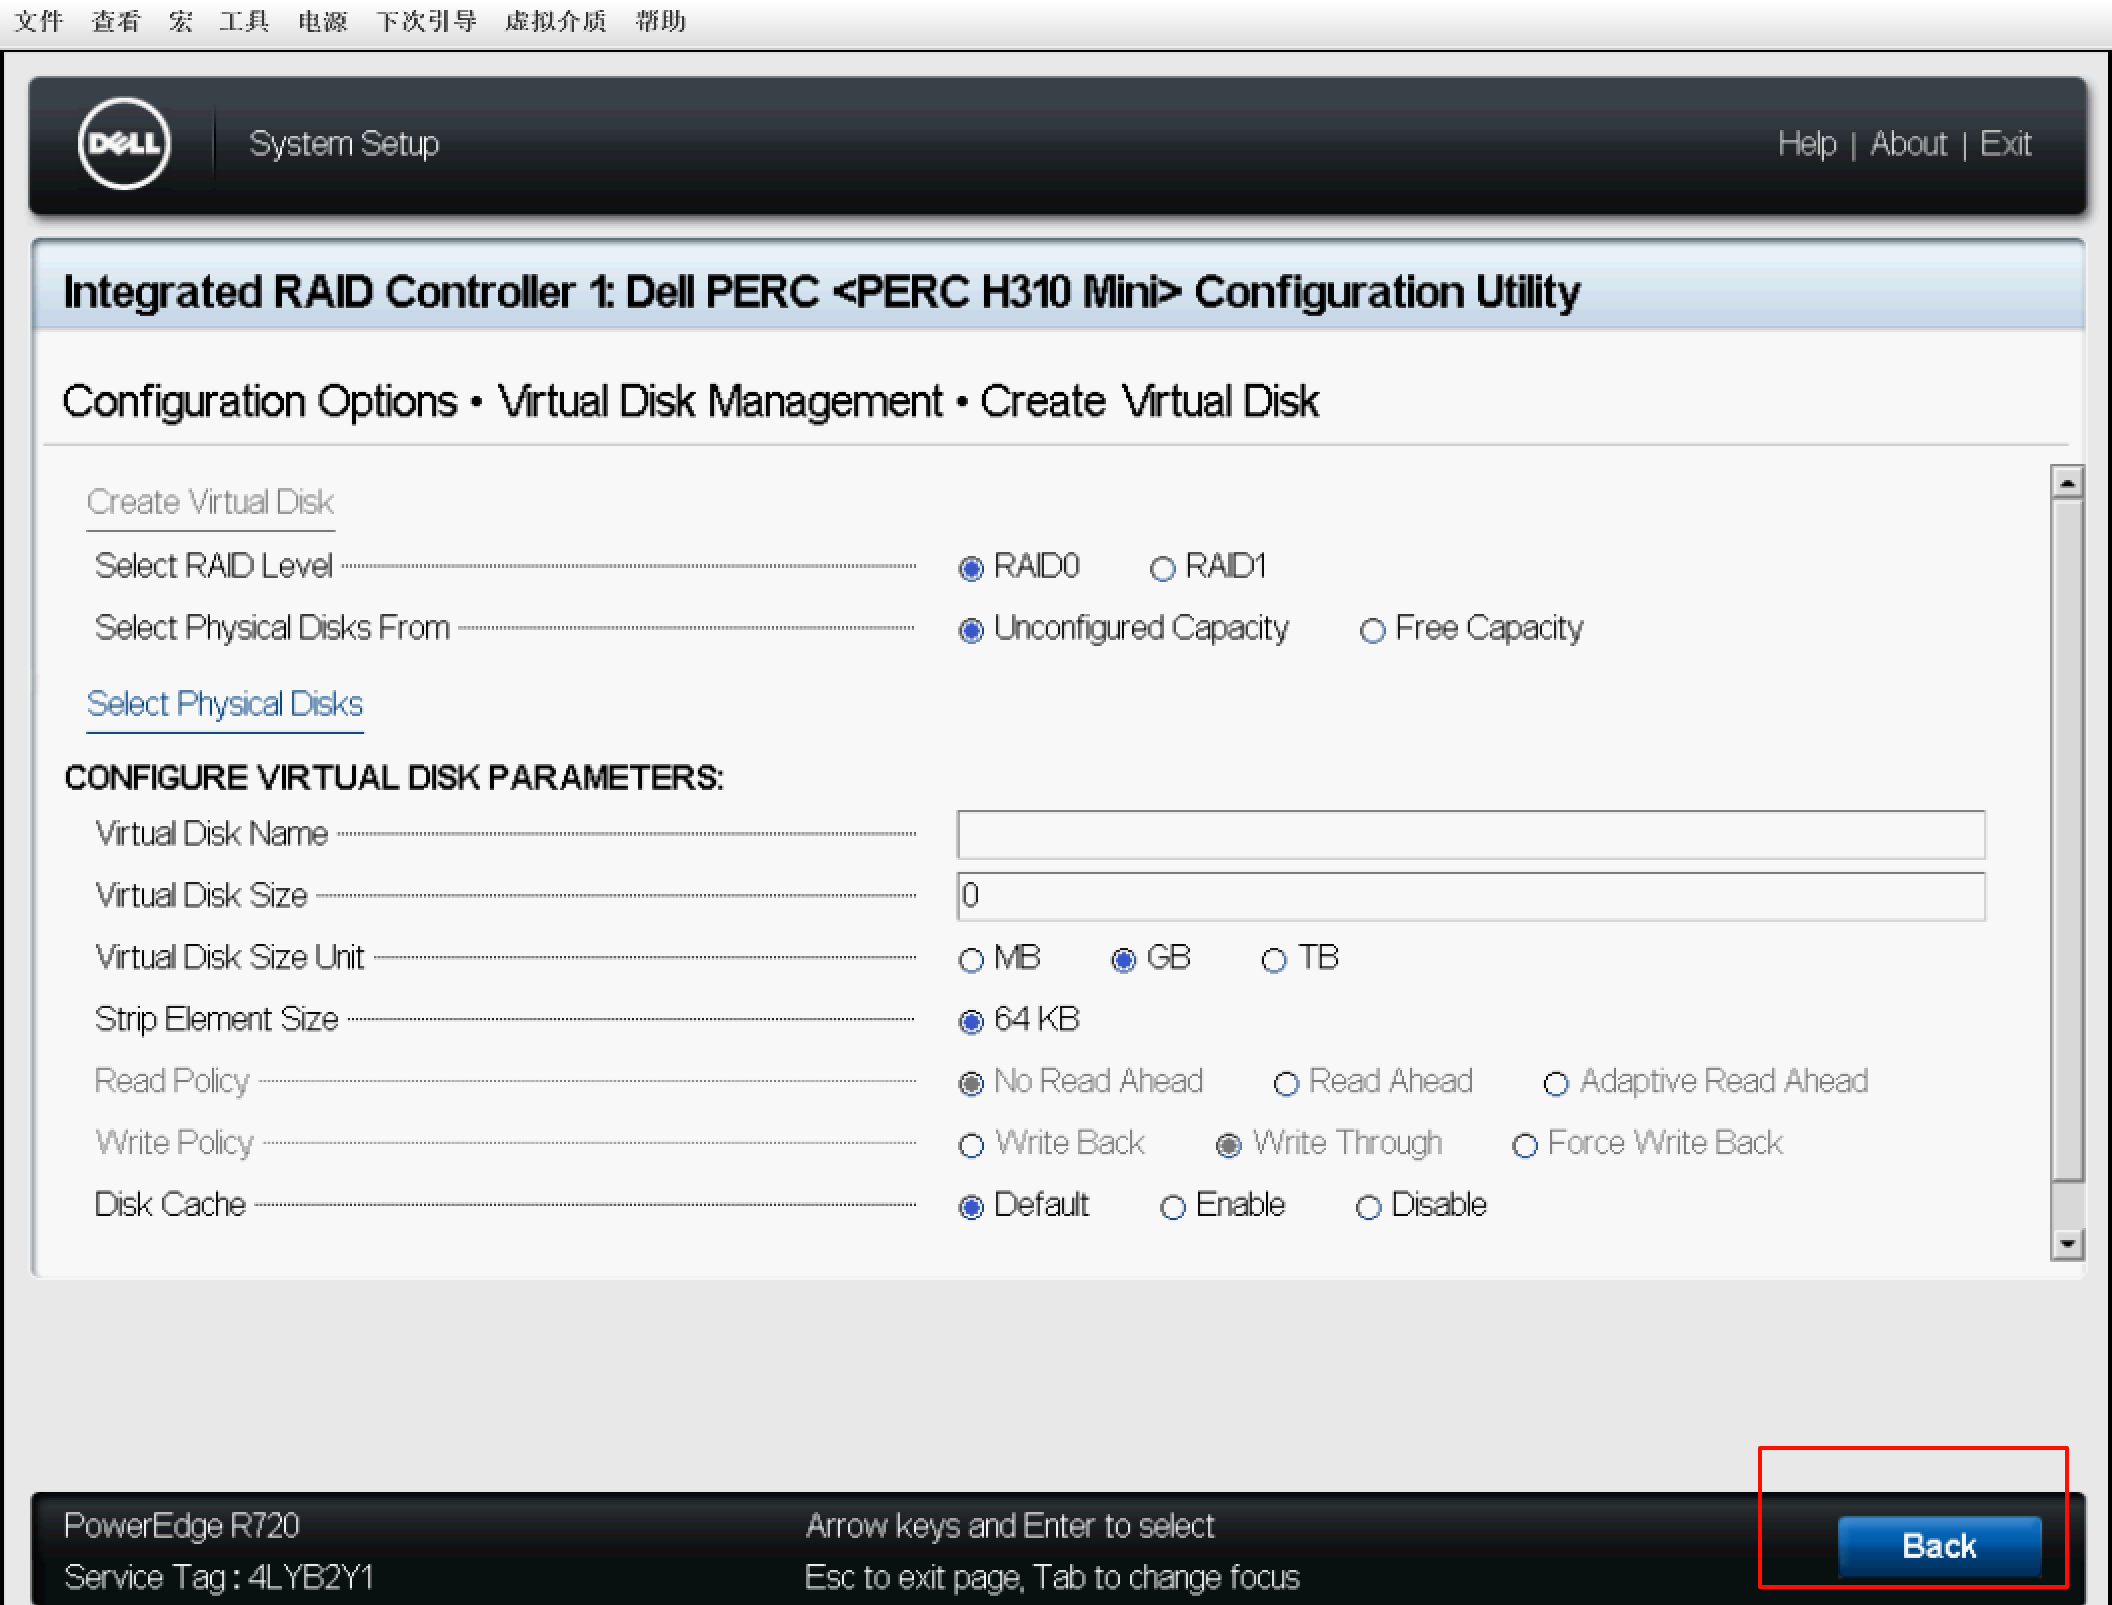
Task: Click the Dell logo icon
Action: click(124, 144)
